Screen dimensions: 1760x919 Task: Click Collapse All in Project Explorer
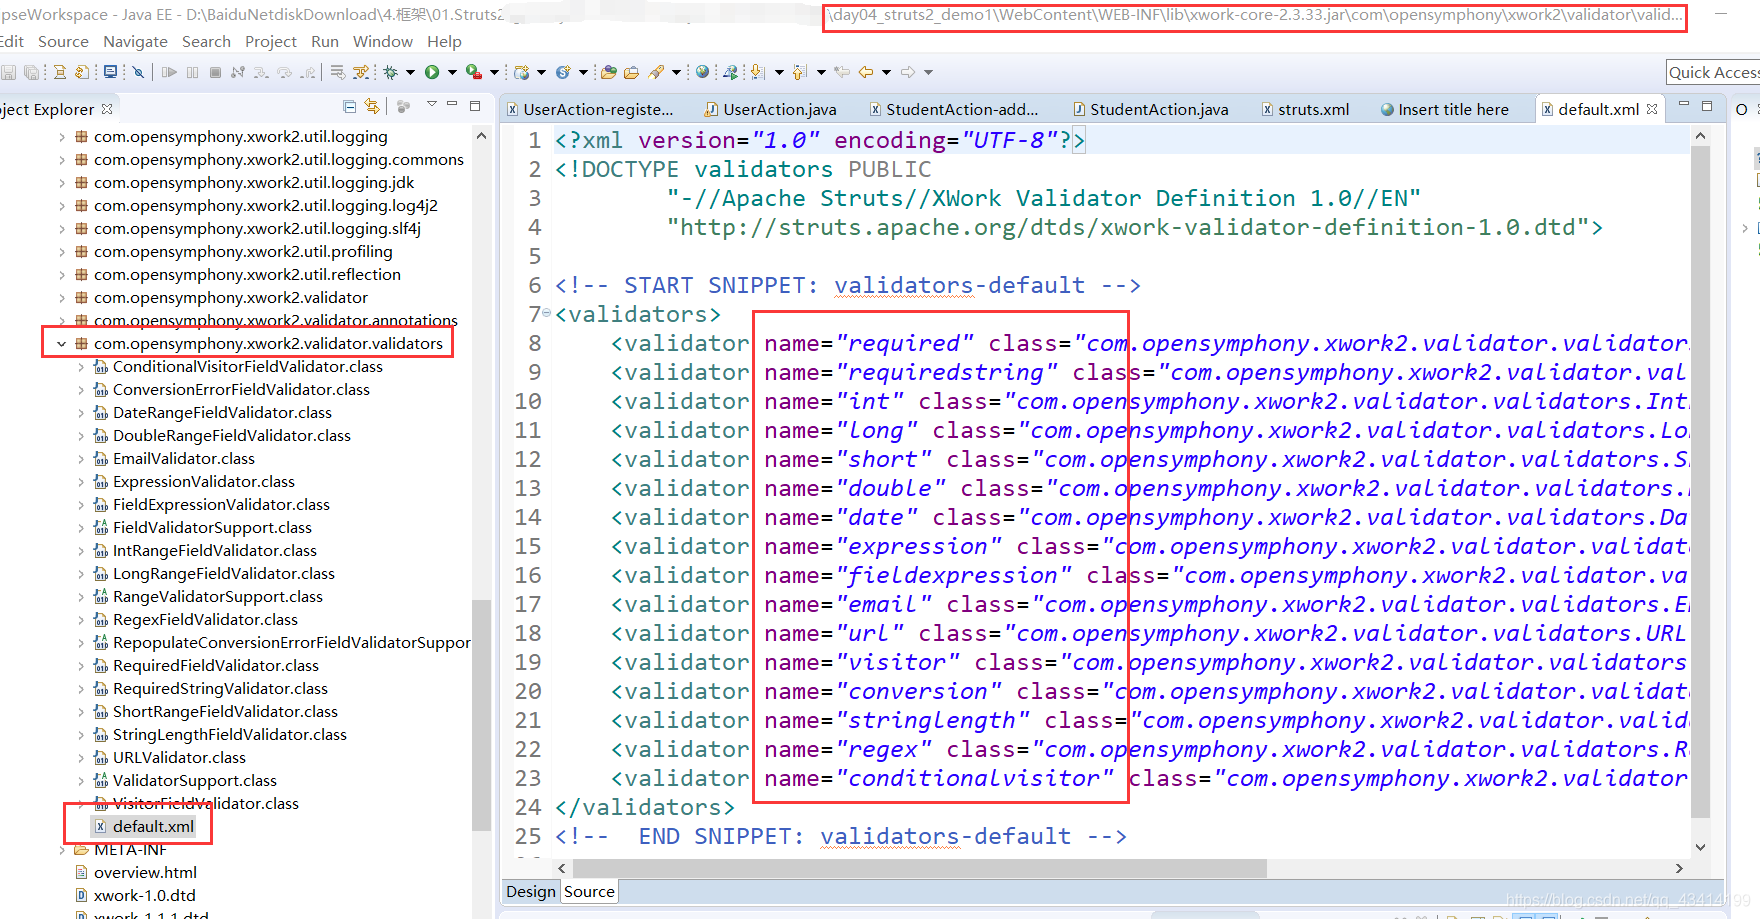tap(349, 106)
